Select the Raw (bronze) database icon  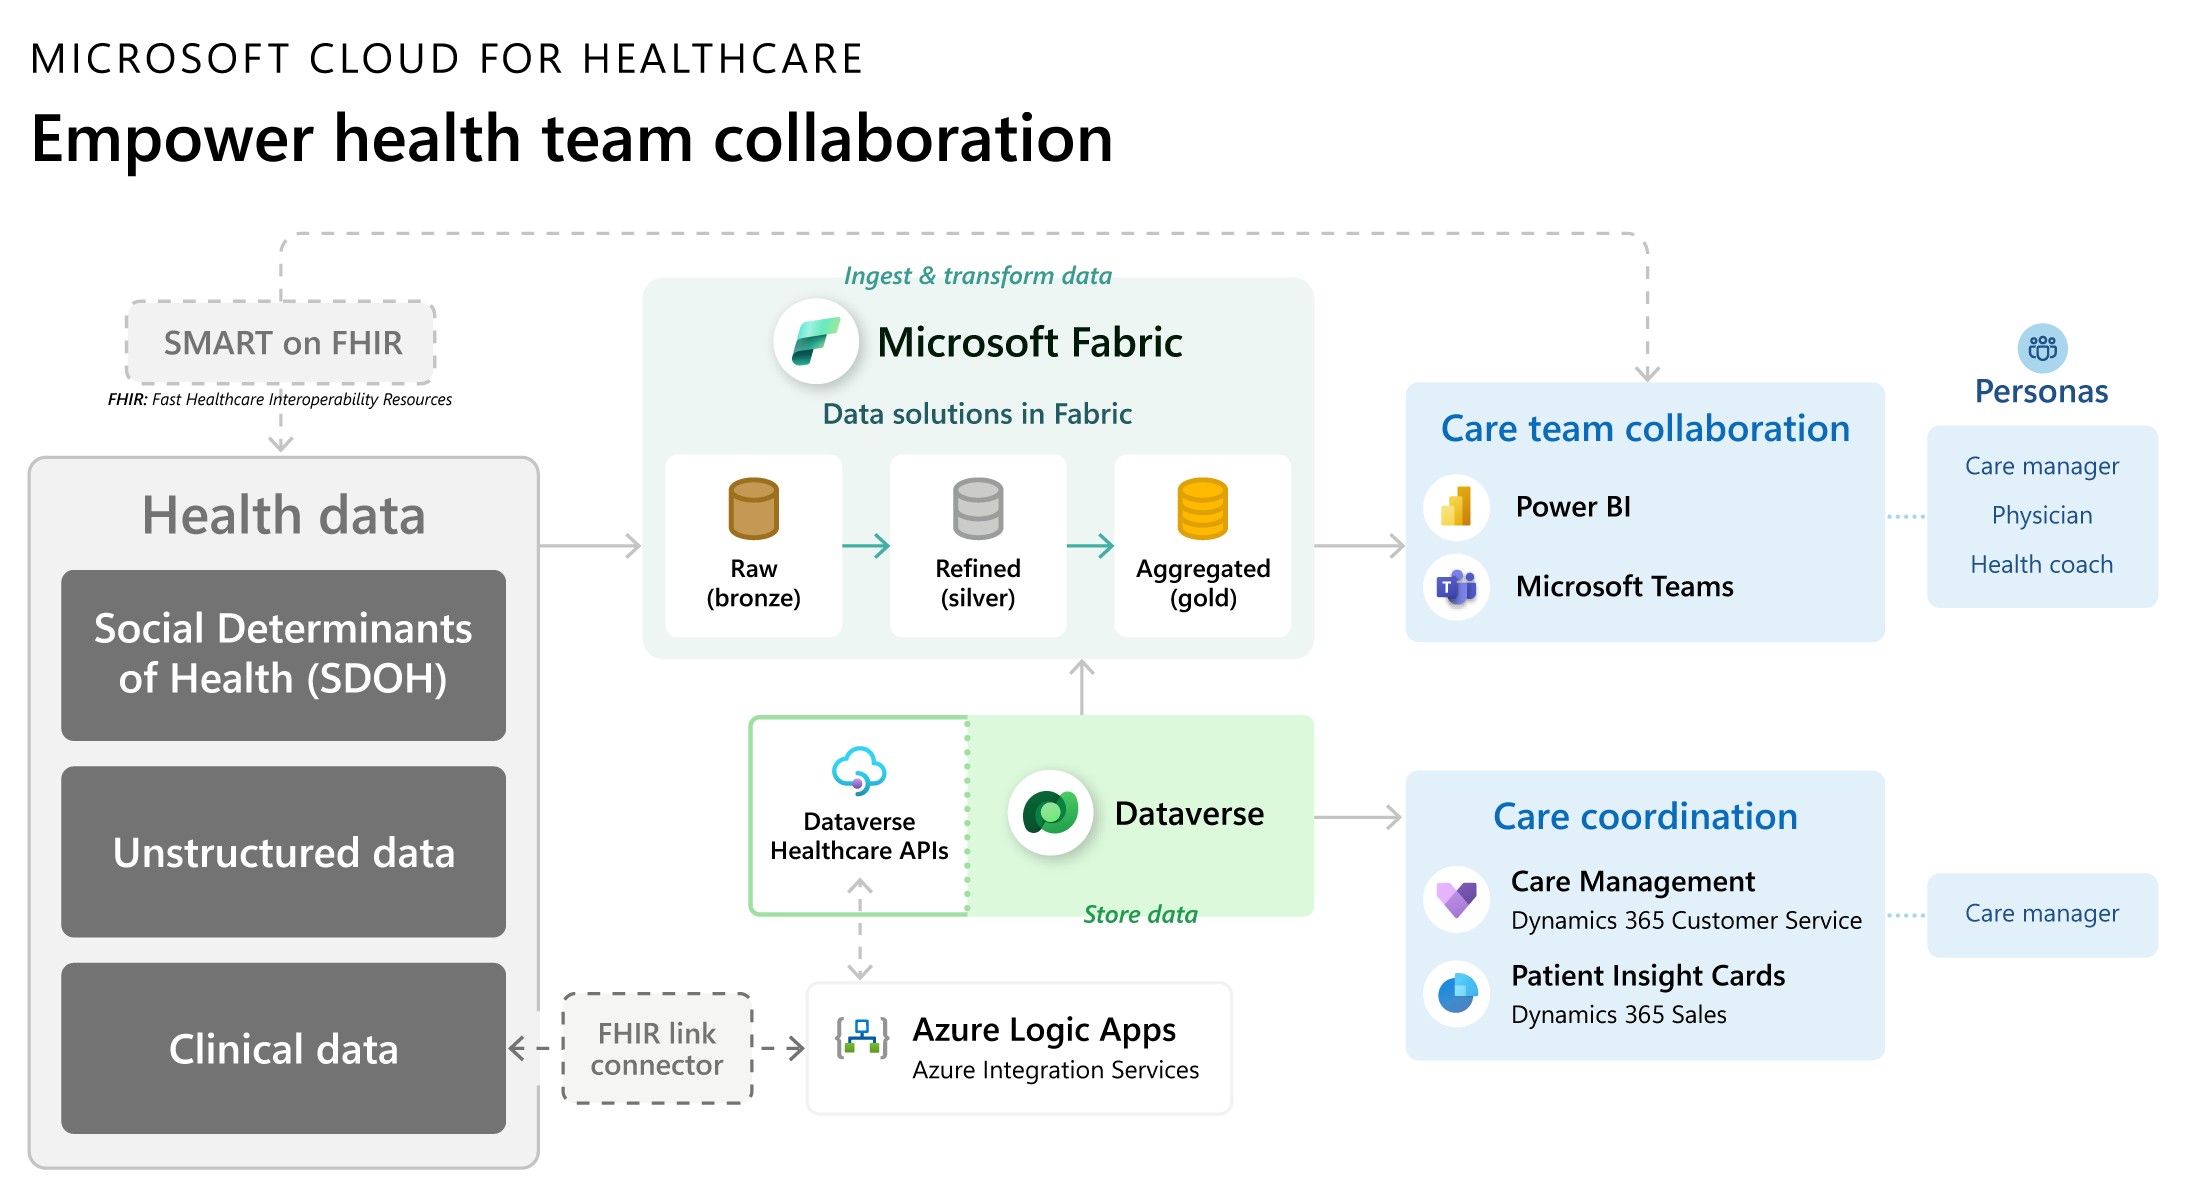pos(753,508)
